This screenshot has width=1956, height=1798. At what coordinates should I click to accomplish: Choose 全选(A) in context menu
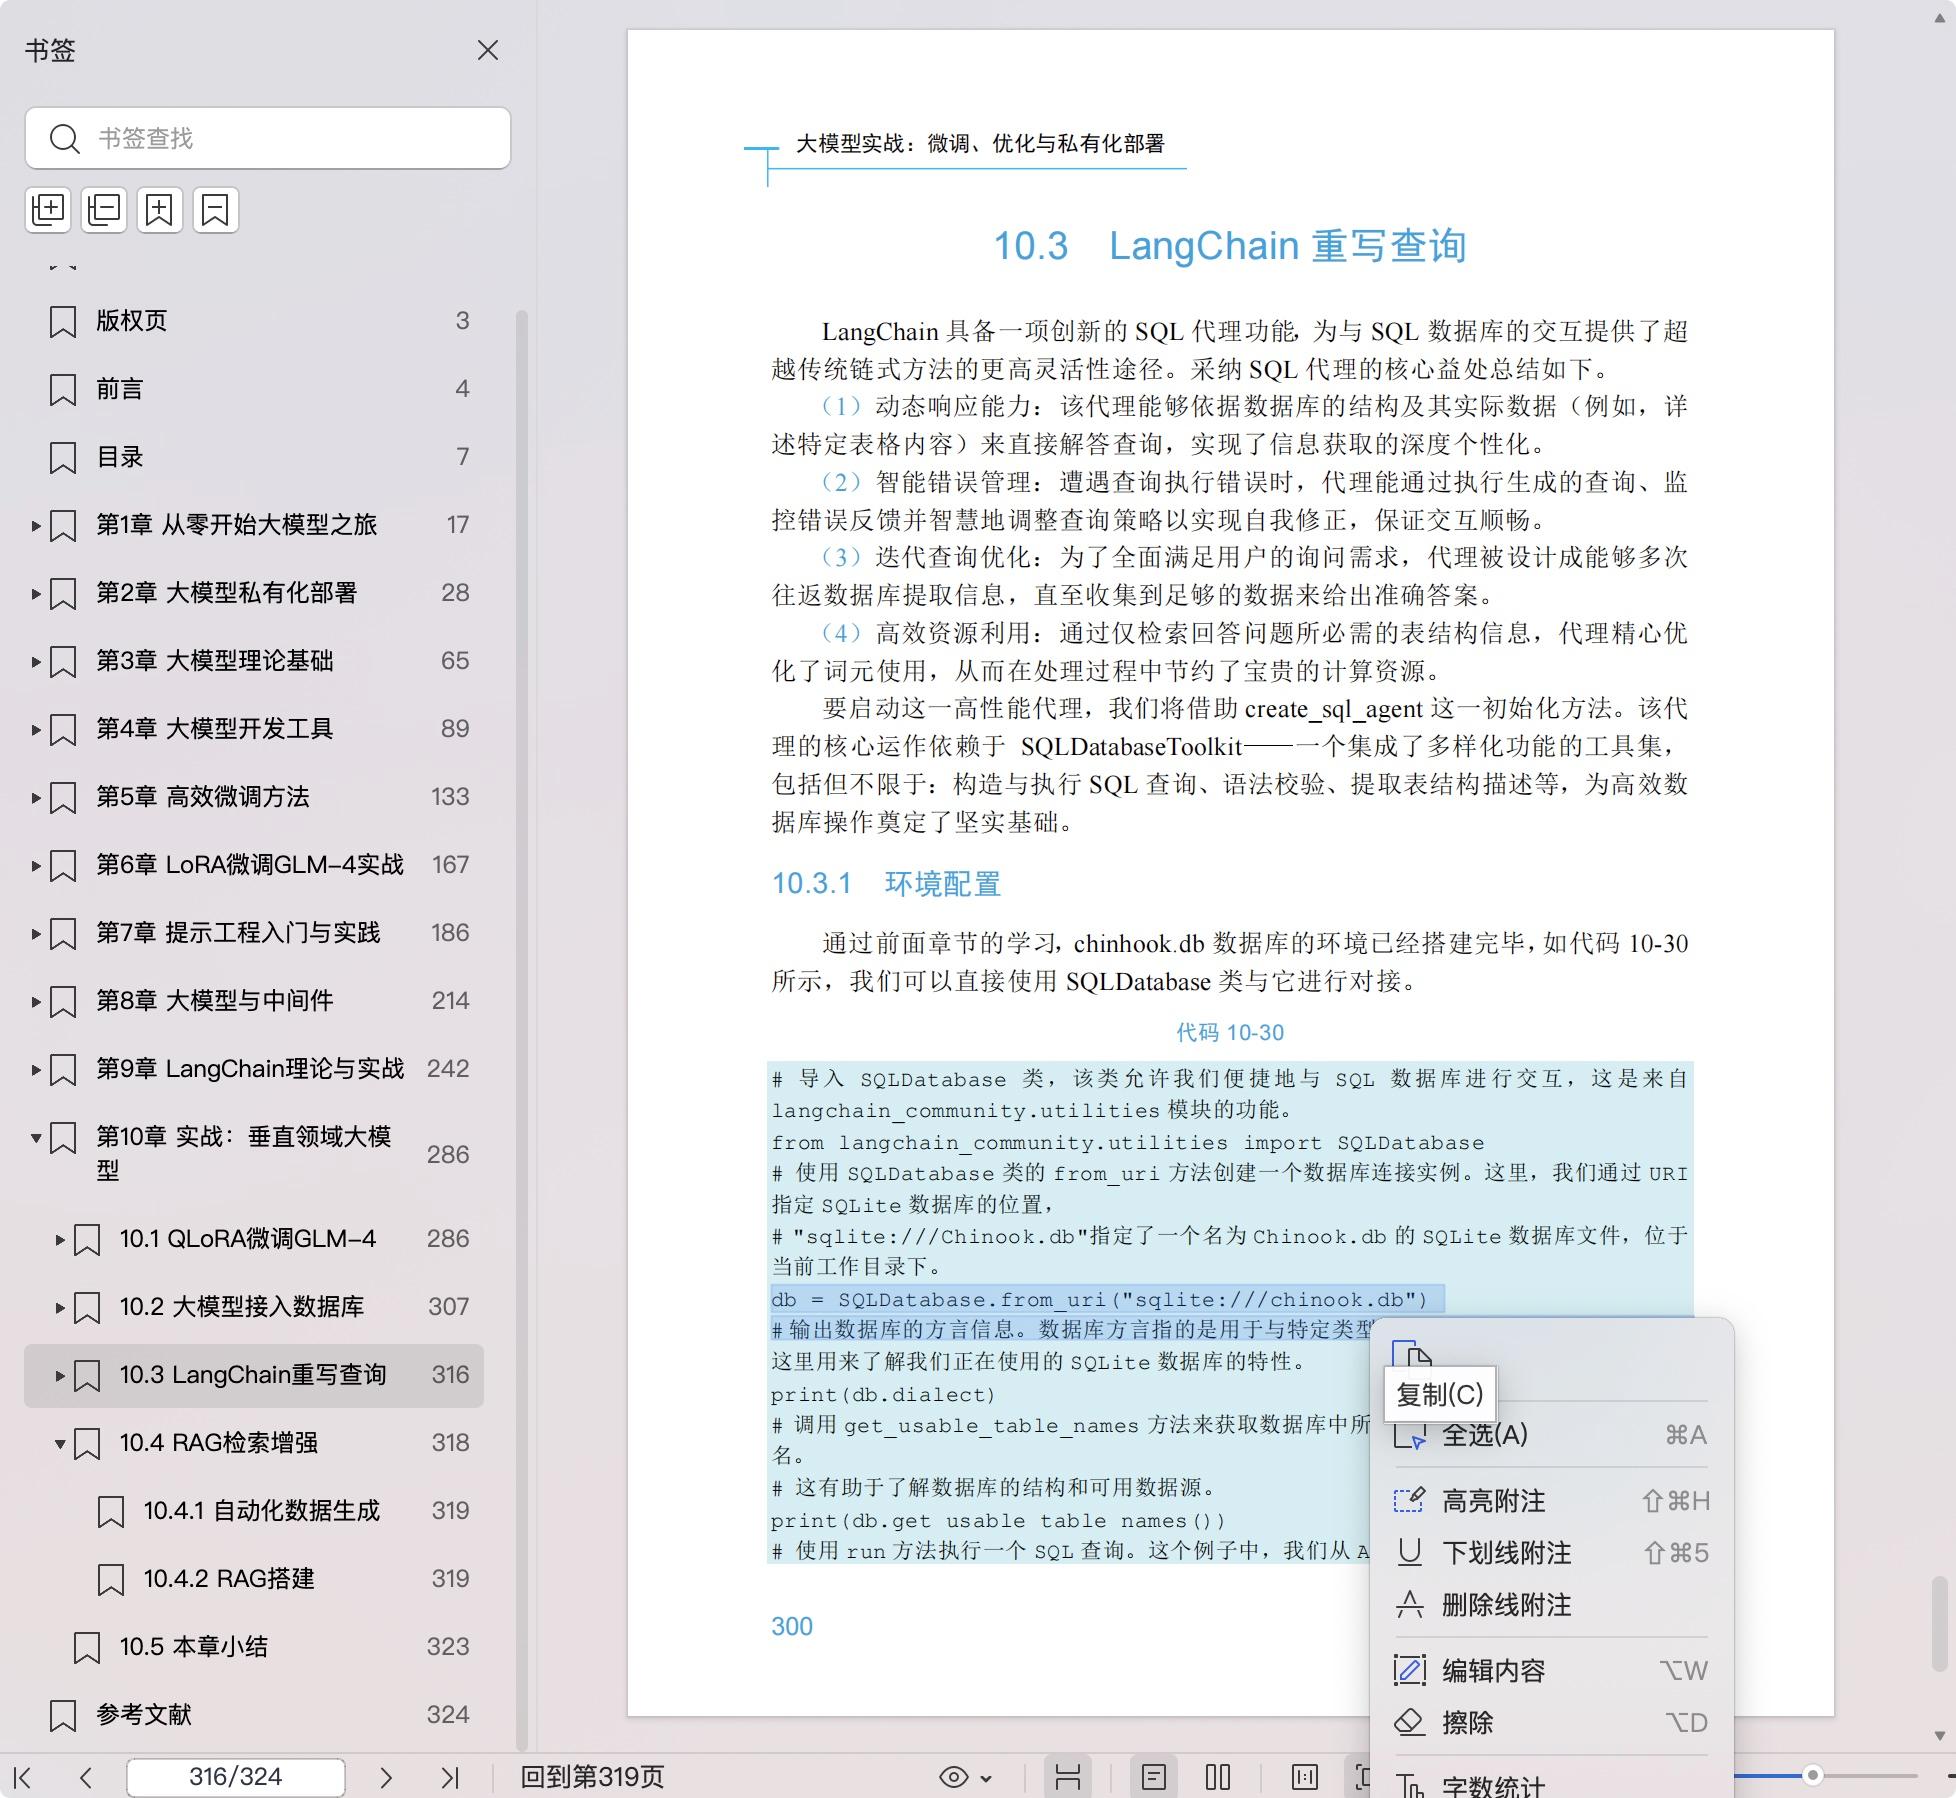point(1551,1435)
